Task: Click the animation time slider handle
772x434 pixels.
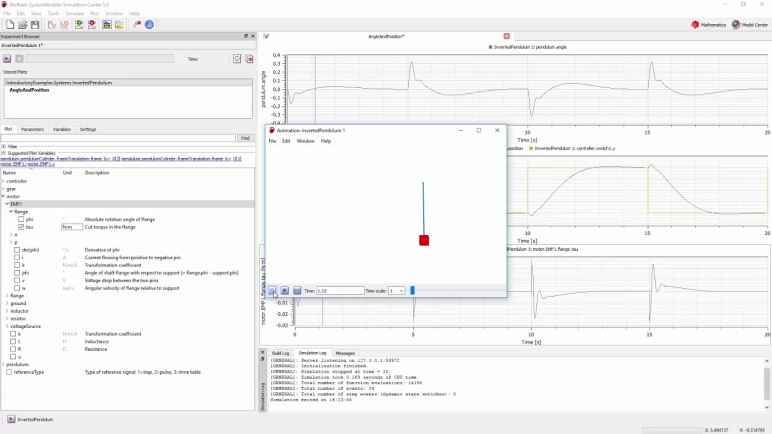Action: [x=412, y=291]
